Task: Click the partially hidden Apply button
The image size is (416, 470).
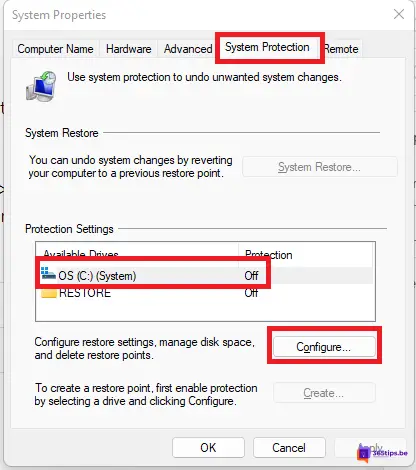Action: point(370,447)
